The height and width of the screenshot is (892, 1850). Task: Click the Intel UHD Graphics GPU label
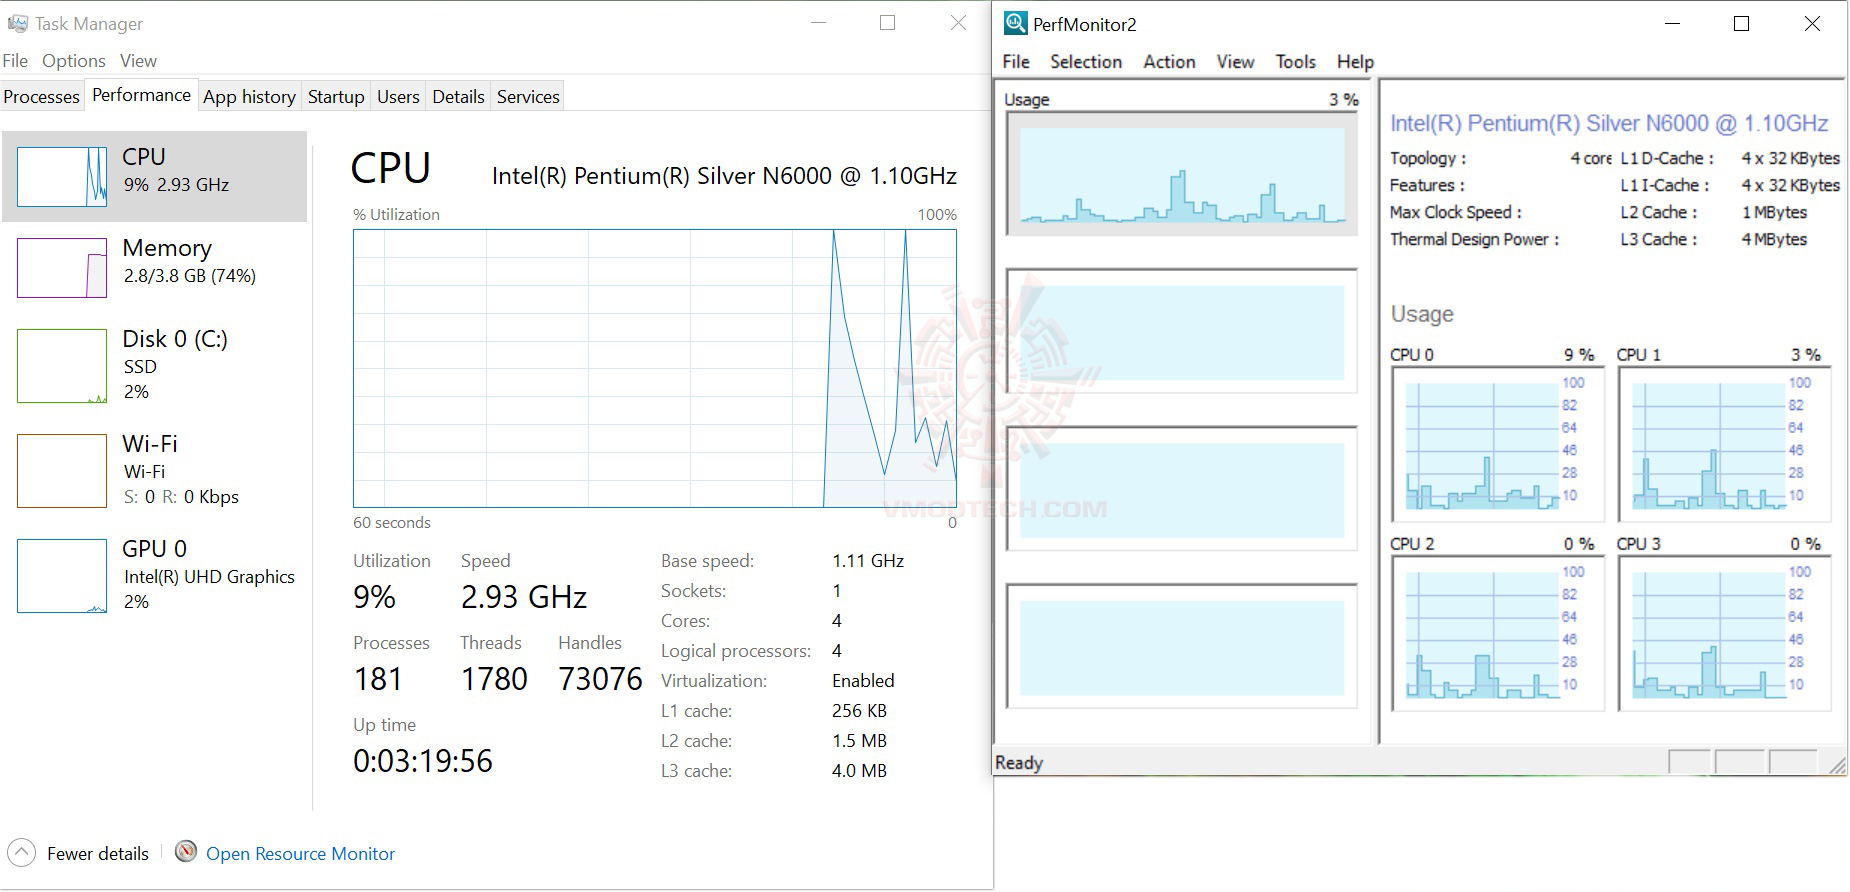pyautogui.click(x=209, y=577)
